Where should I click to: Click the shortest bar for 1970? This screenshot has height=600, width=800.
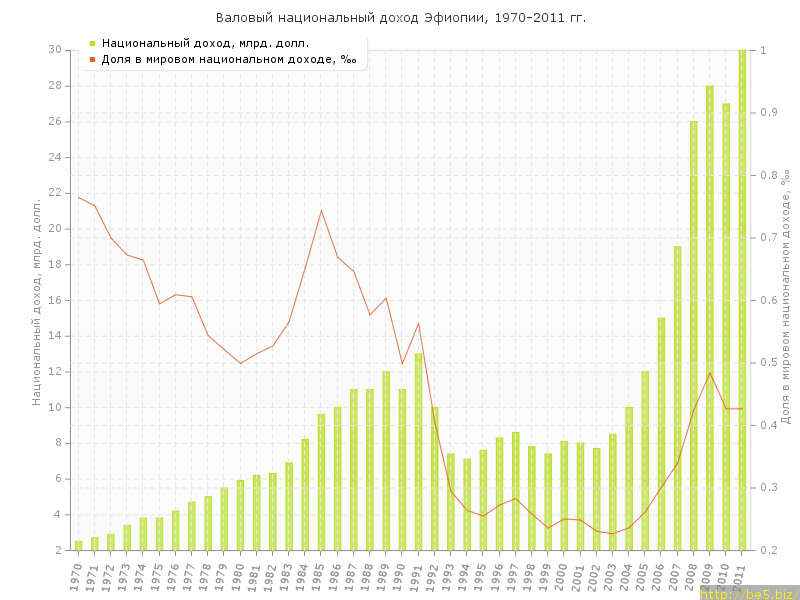78,545
